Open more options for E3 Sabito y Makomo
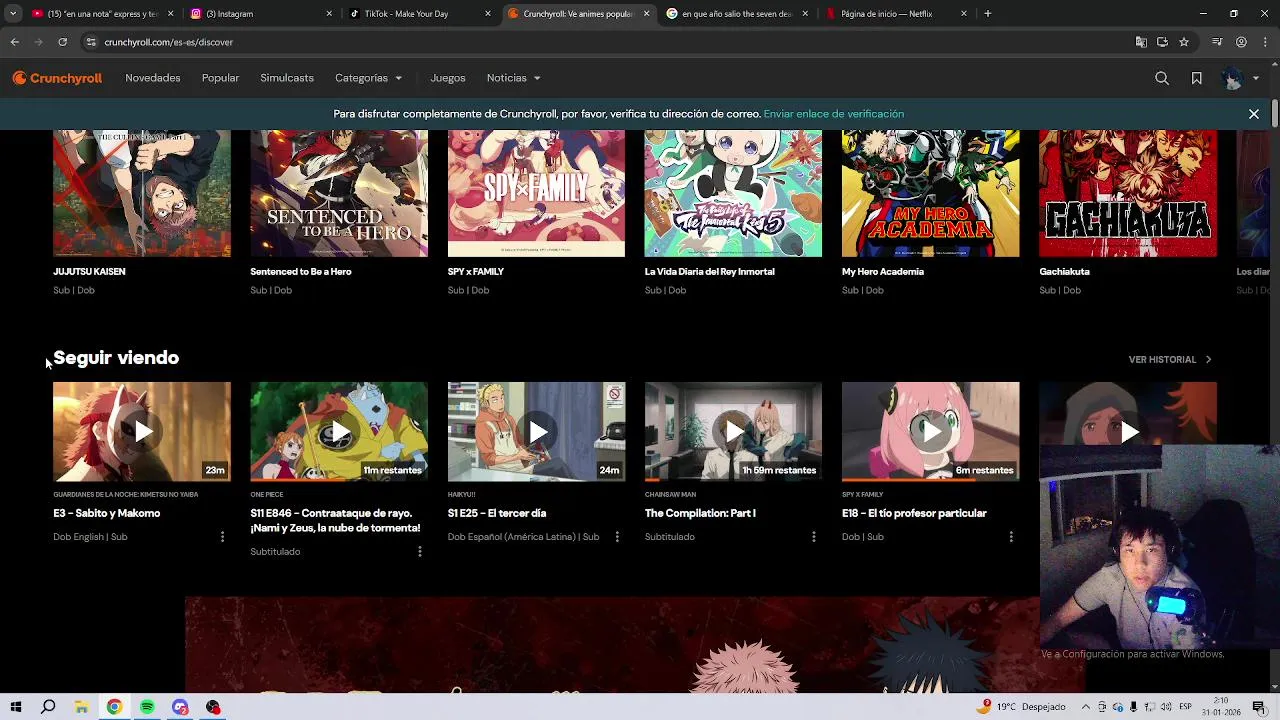The height and width of the screenshot is (720, 1280). pyautogui.click(x=222, y=537)
